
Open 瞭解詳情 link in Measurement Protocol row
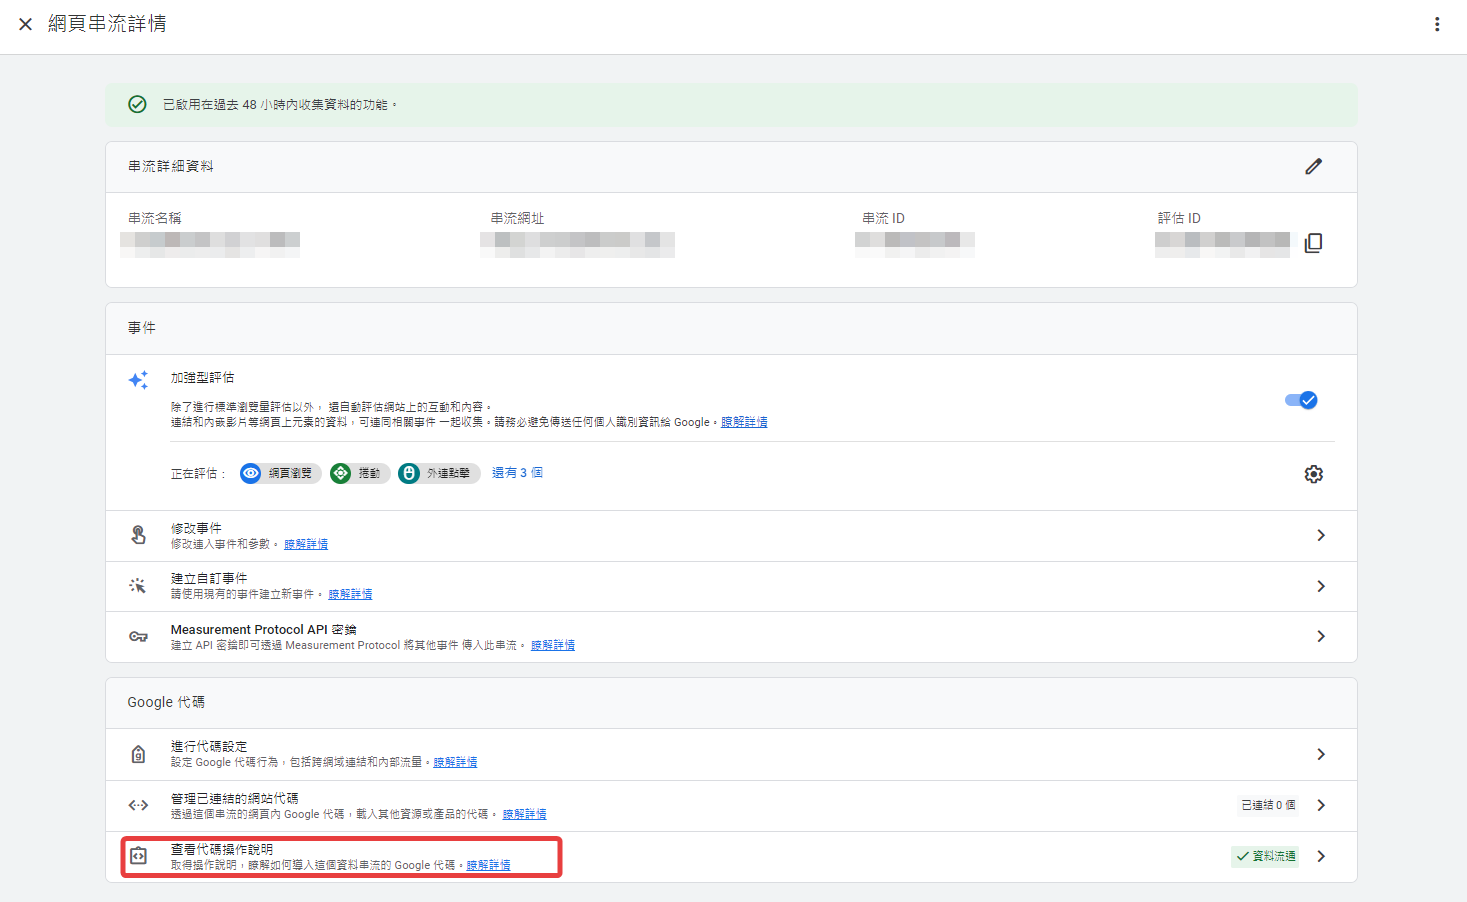553,645
